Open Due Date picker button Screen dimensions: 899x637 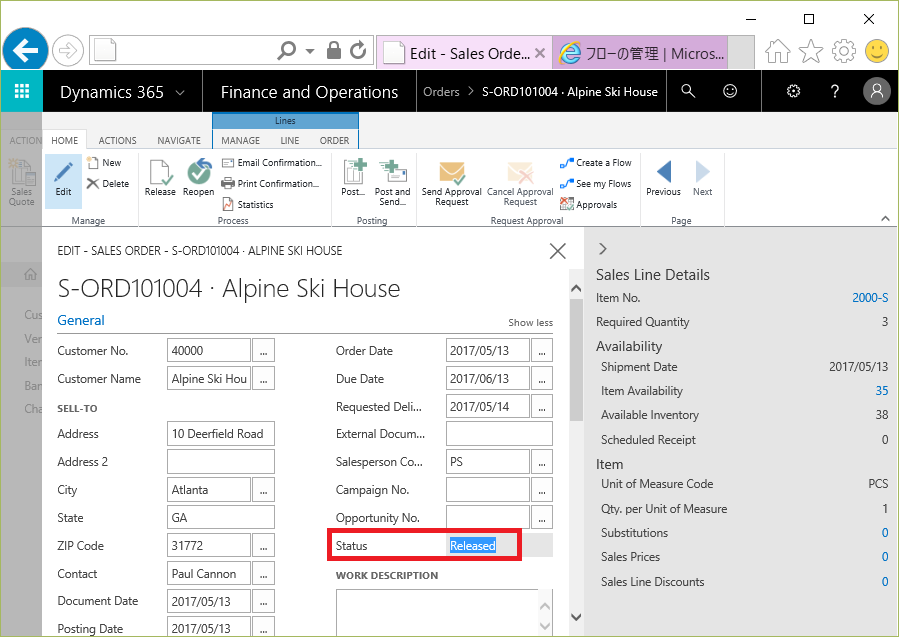coord(542,378)
